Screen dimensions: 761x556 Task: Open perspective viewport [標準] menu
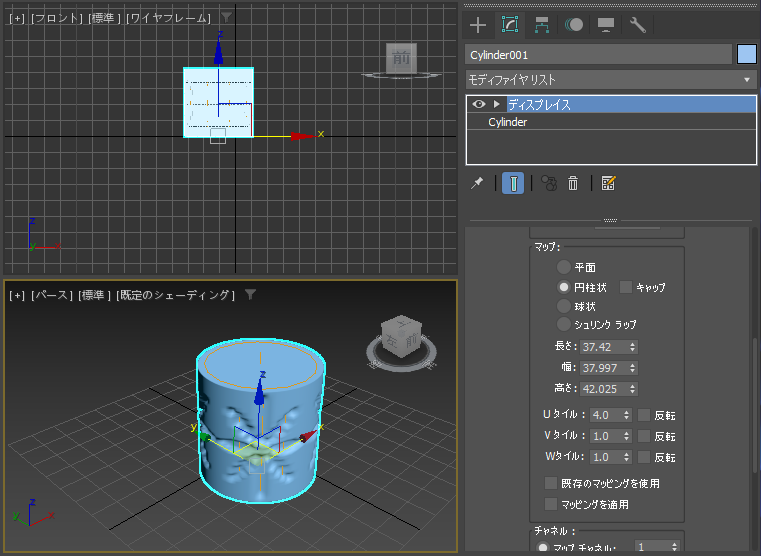tap(94, 295)
